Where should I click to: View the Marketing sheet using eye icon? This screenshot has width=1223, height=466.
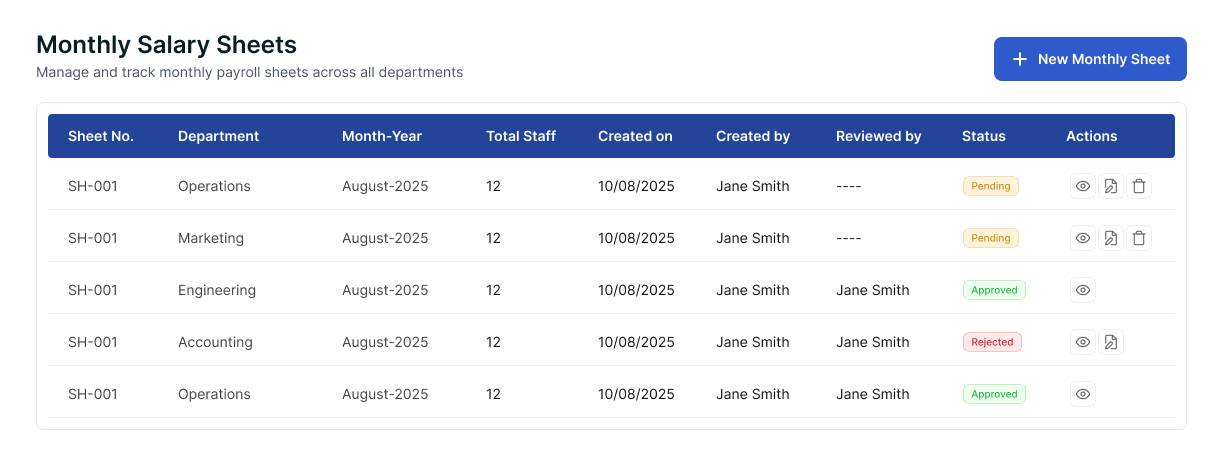point(1082,238)
